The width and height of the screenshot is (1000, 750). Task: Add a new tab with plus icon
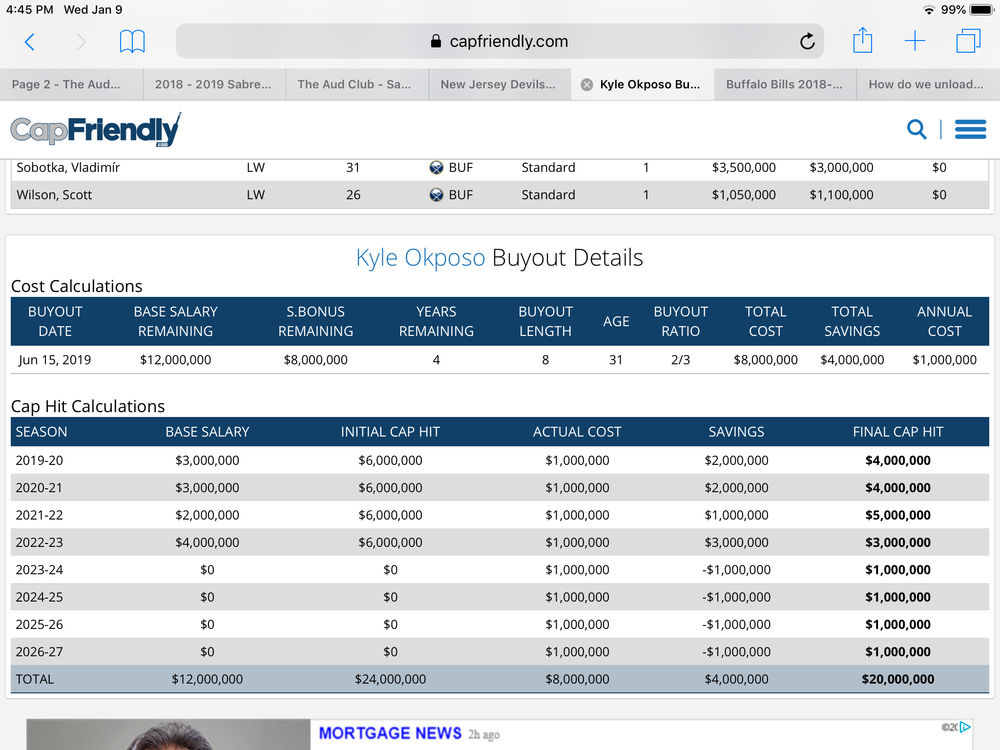(915, 41)
